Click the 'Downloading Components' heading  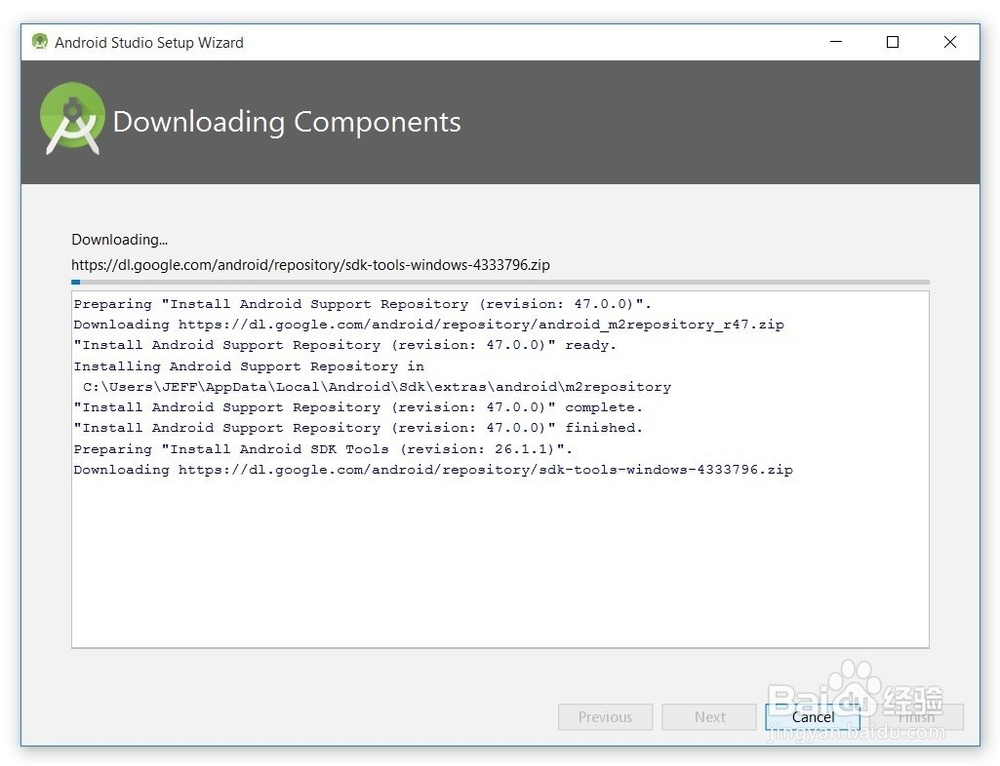[286, 122]
